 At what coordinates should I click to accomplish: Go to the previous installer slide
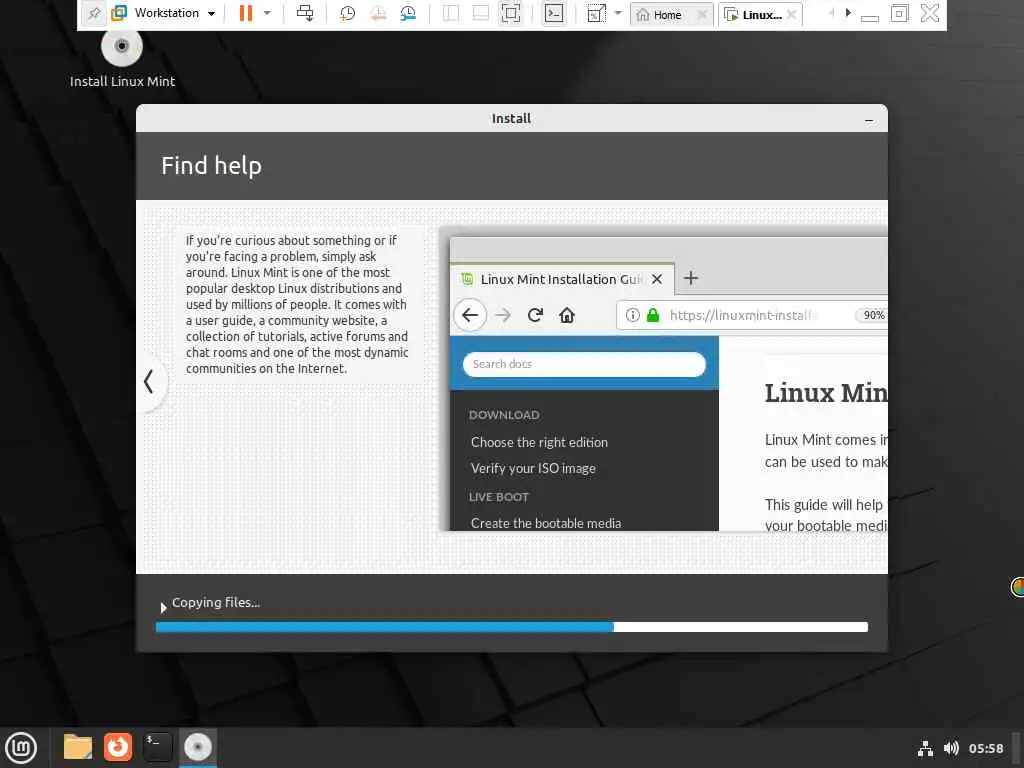point(149,381)
